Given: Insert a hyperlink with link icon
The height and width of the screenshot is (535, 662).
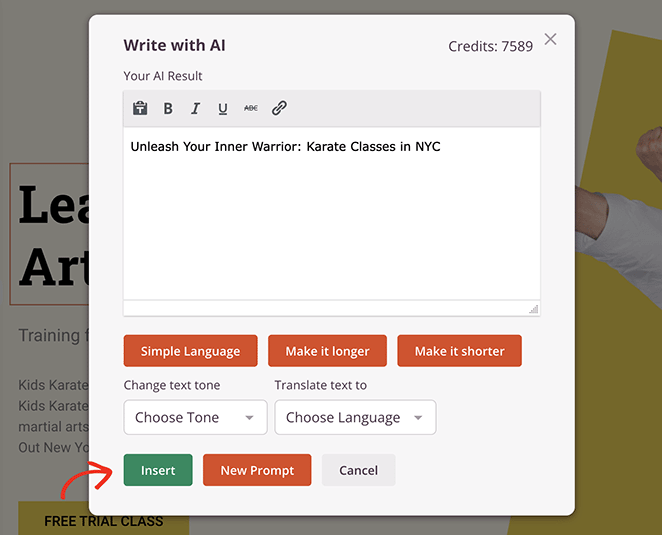Looking at the screenshot, I should [x=279, y=109].
